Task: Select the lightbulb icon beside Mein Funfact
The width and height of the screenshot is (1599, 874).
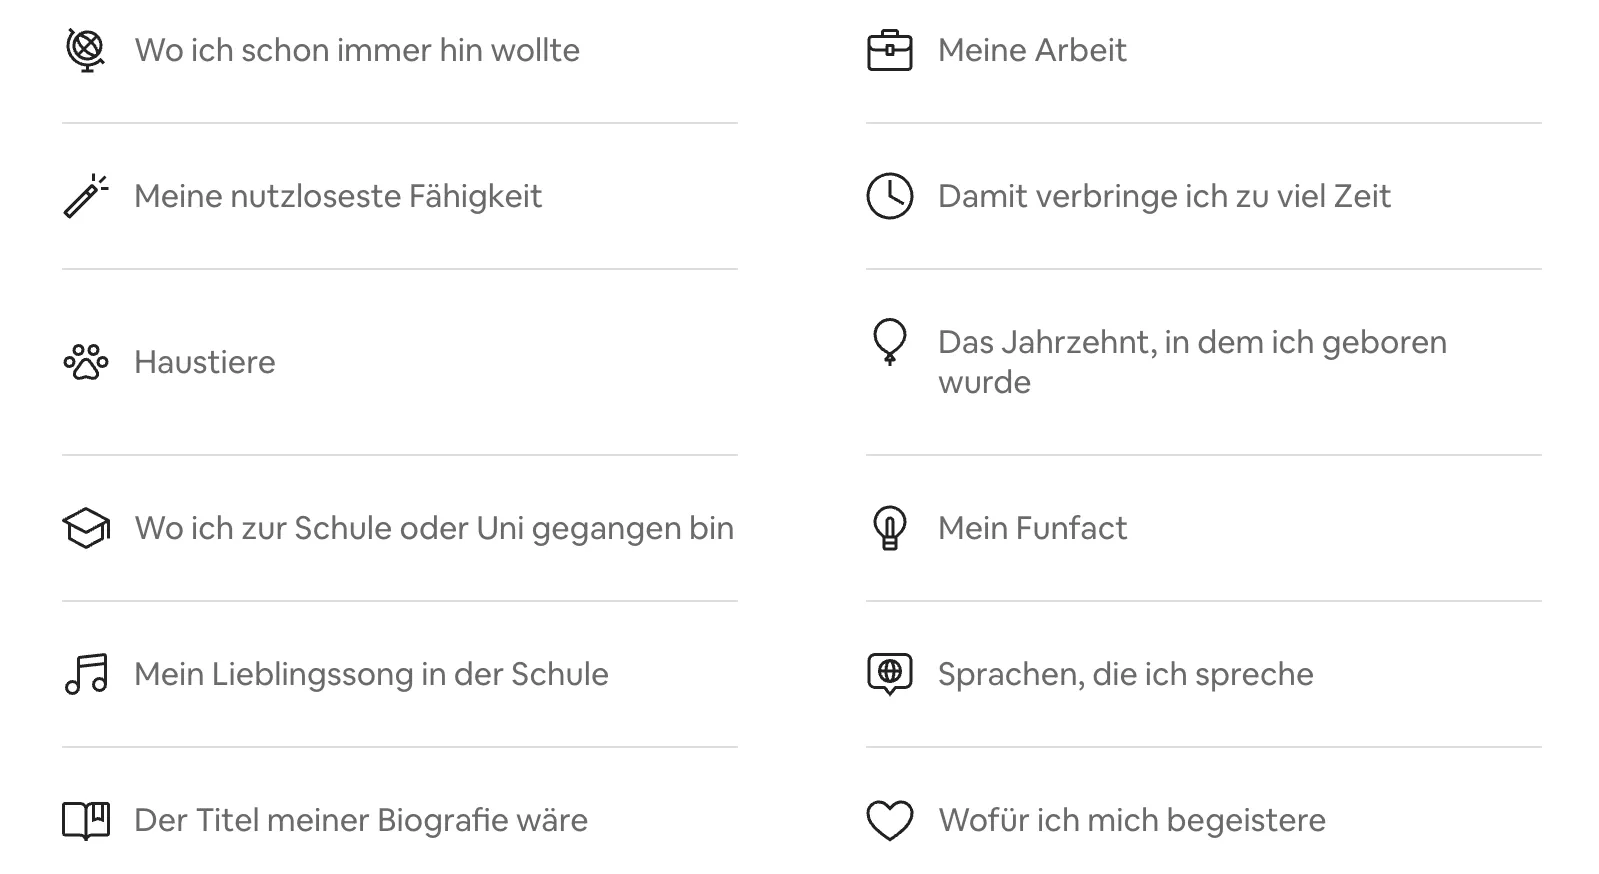Action: click(890, 527)
